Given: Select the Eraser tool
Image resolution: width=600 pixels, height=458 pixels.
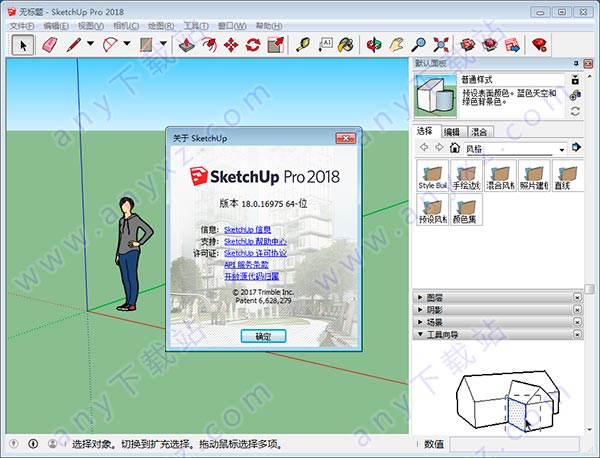Looking at the screenshot, I should (50, 45).
